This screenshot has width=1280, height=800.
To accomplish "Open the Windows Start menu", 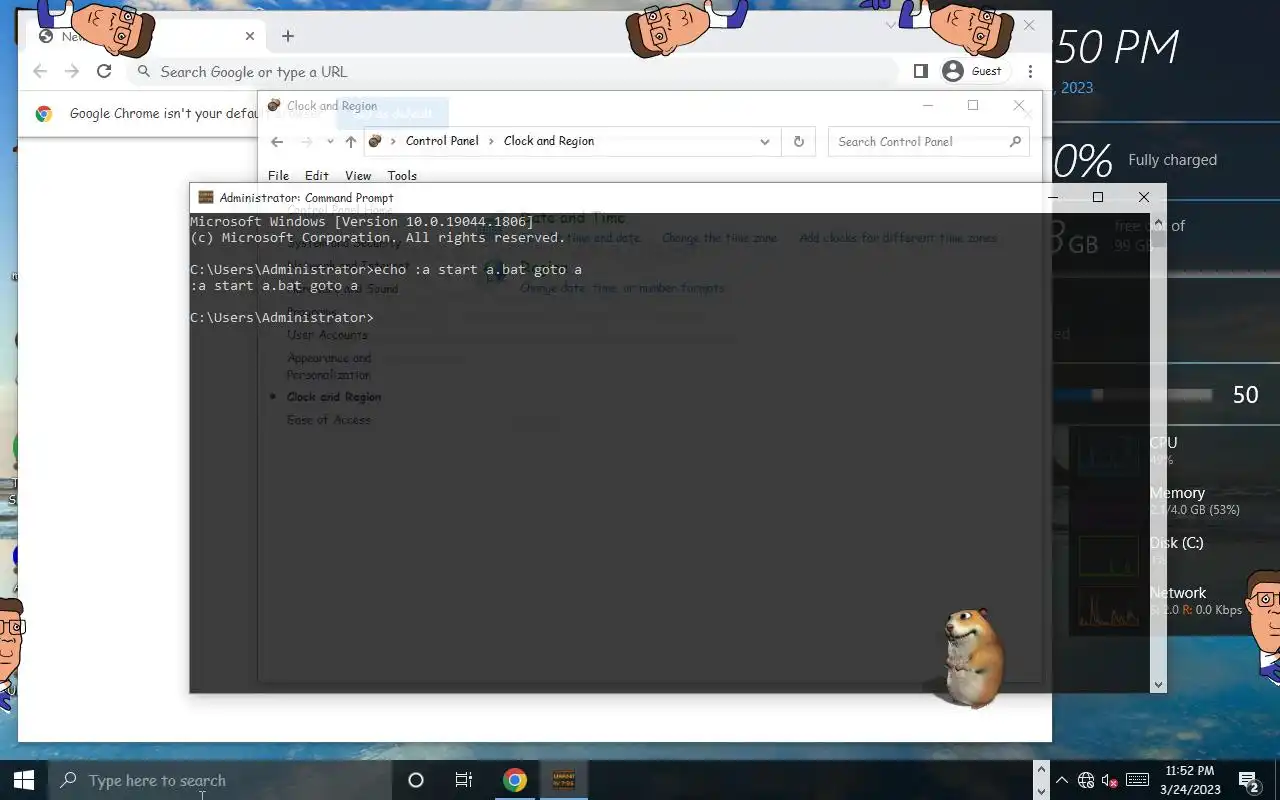I will pos(24,780).
